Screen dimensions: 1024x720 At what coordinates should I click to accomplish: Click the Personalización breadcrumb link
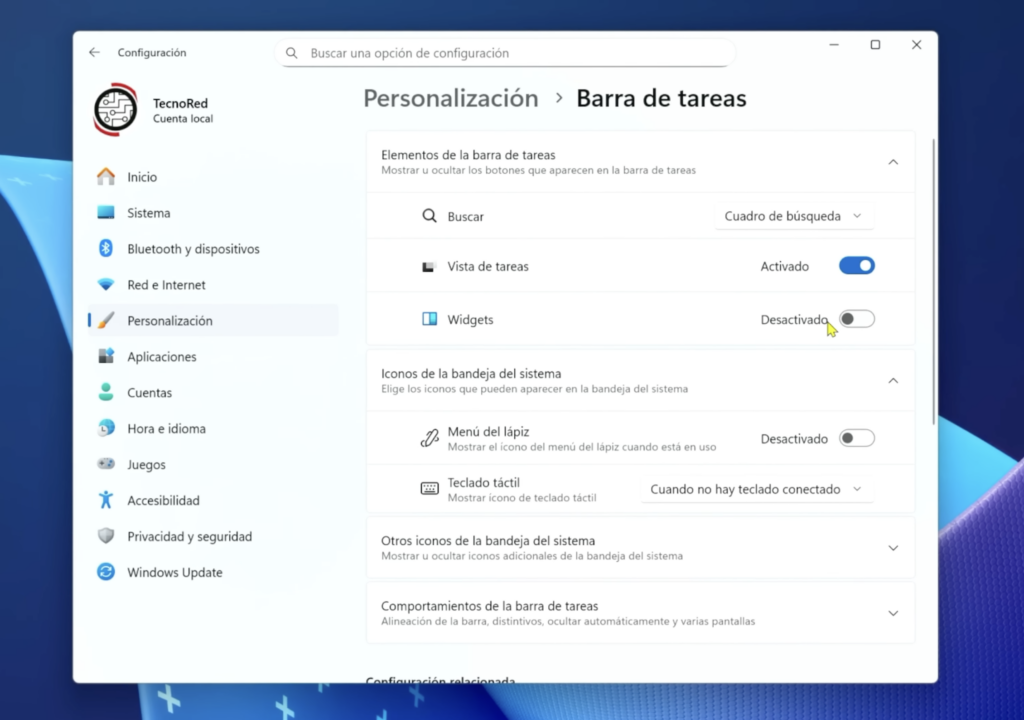(x=451, y=98)
